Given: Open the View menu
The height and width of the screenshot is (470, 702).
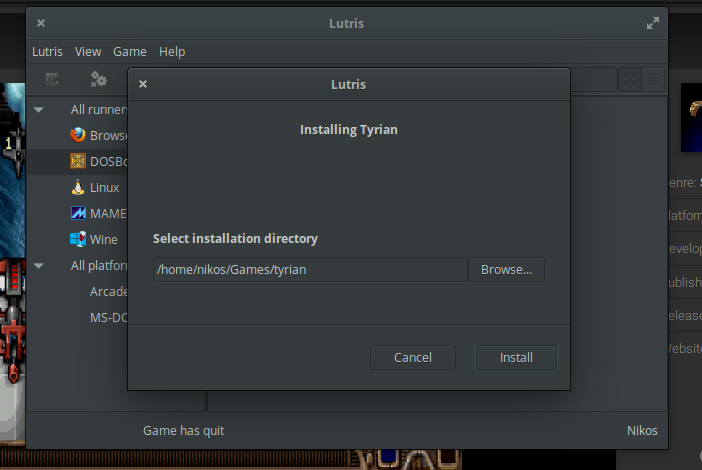Looking at the screenshot, I should 88,51.
